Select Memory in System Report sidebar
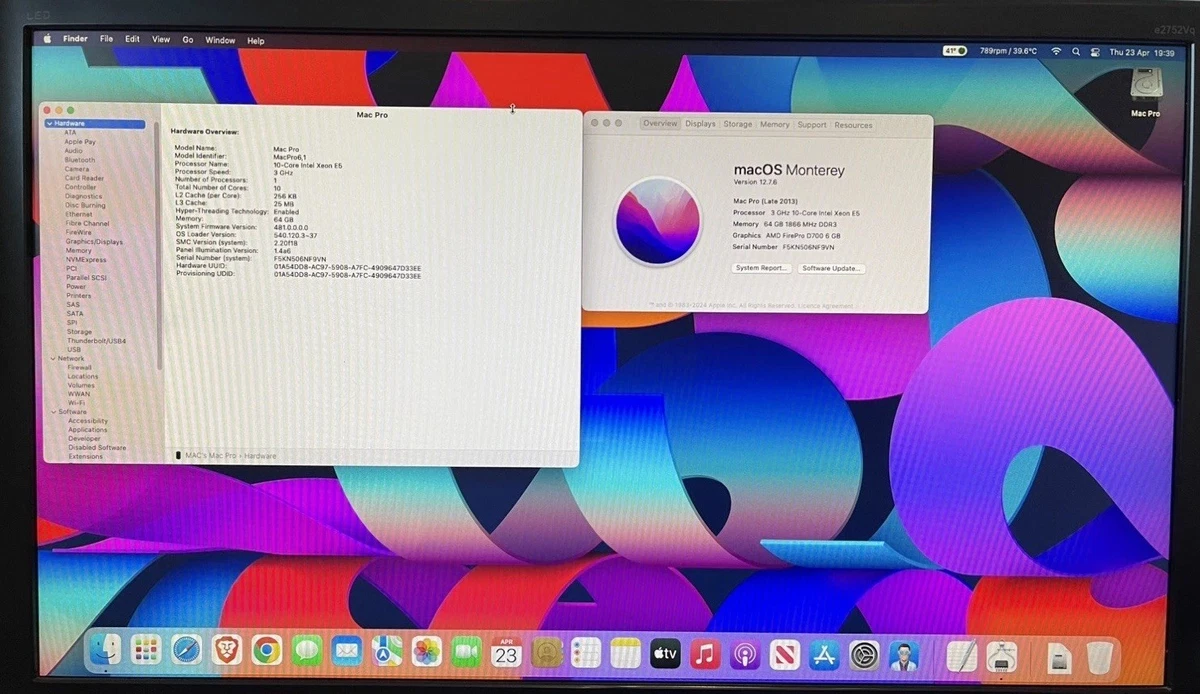Screen dimensions: 1200x694 coord(78,250)
